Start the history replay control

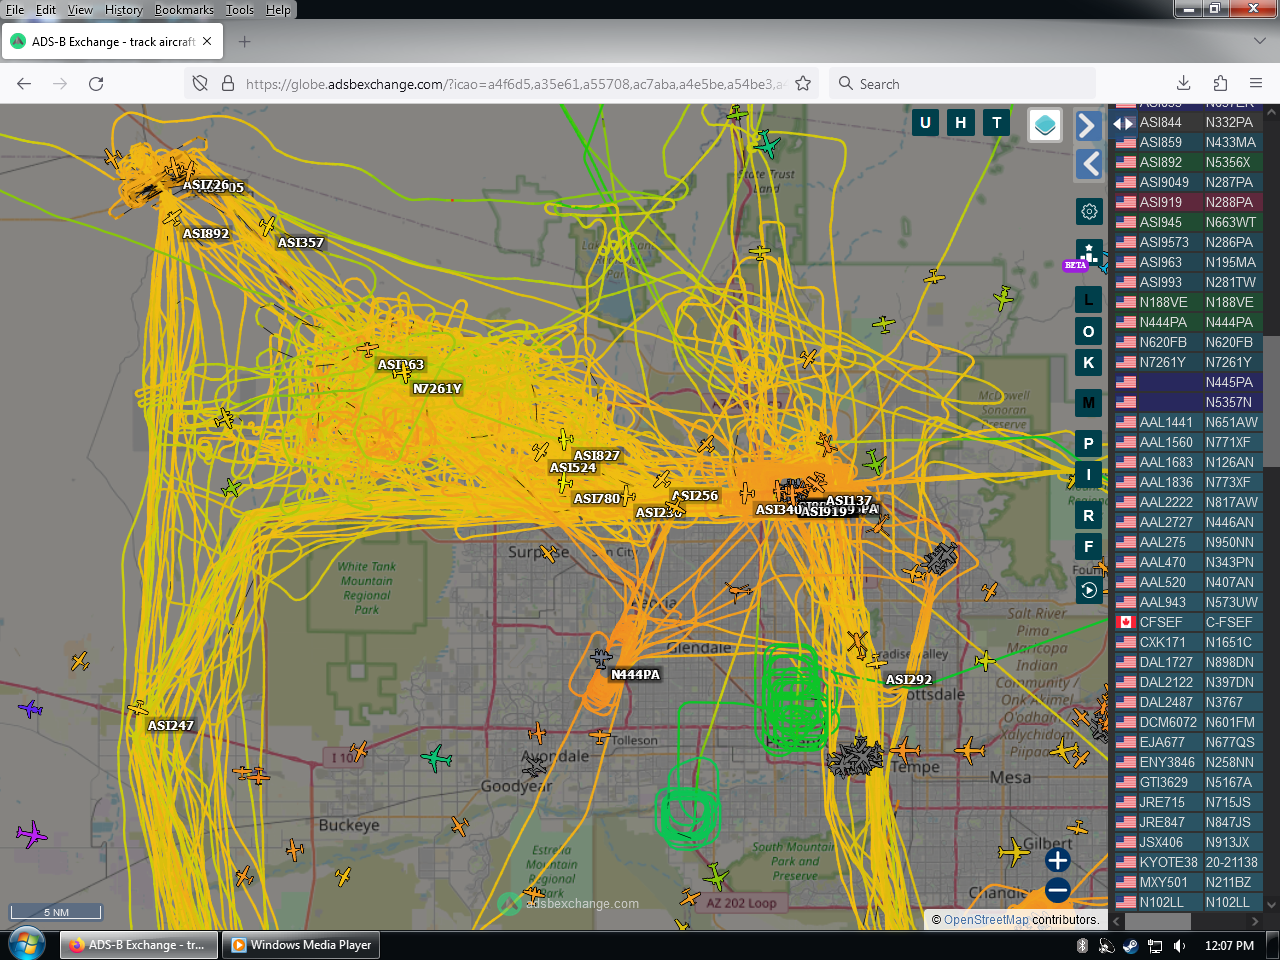(x=1089, y=590)
